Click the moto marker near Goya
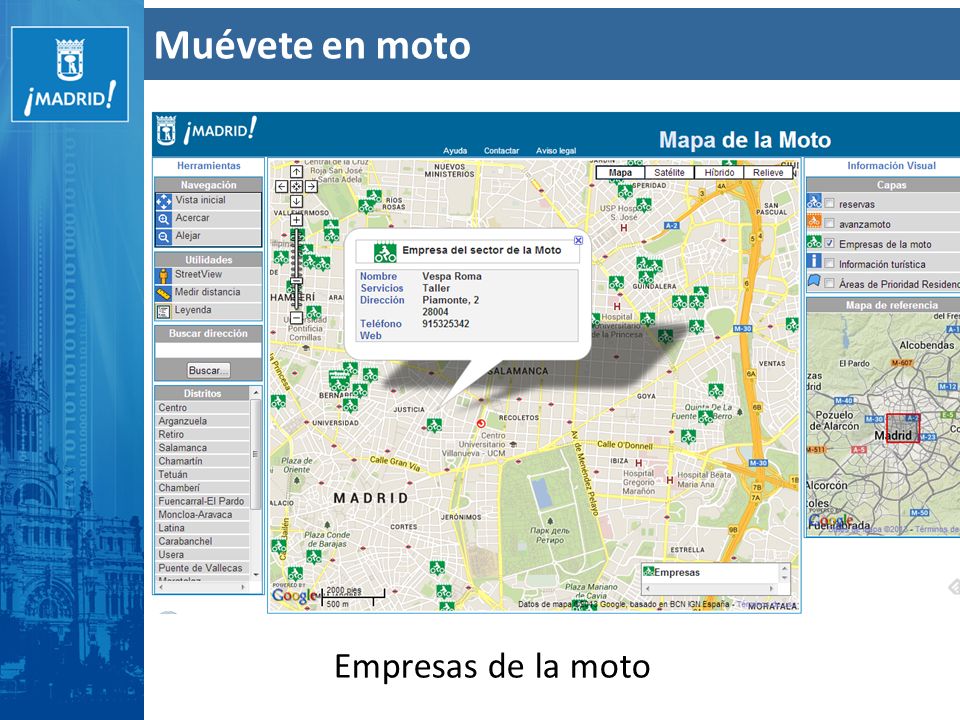The height and width of the screenshot is (720, 960). 716,390
